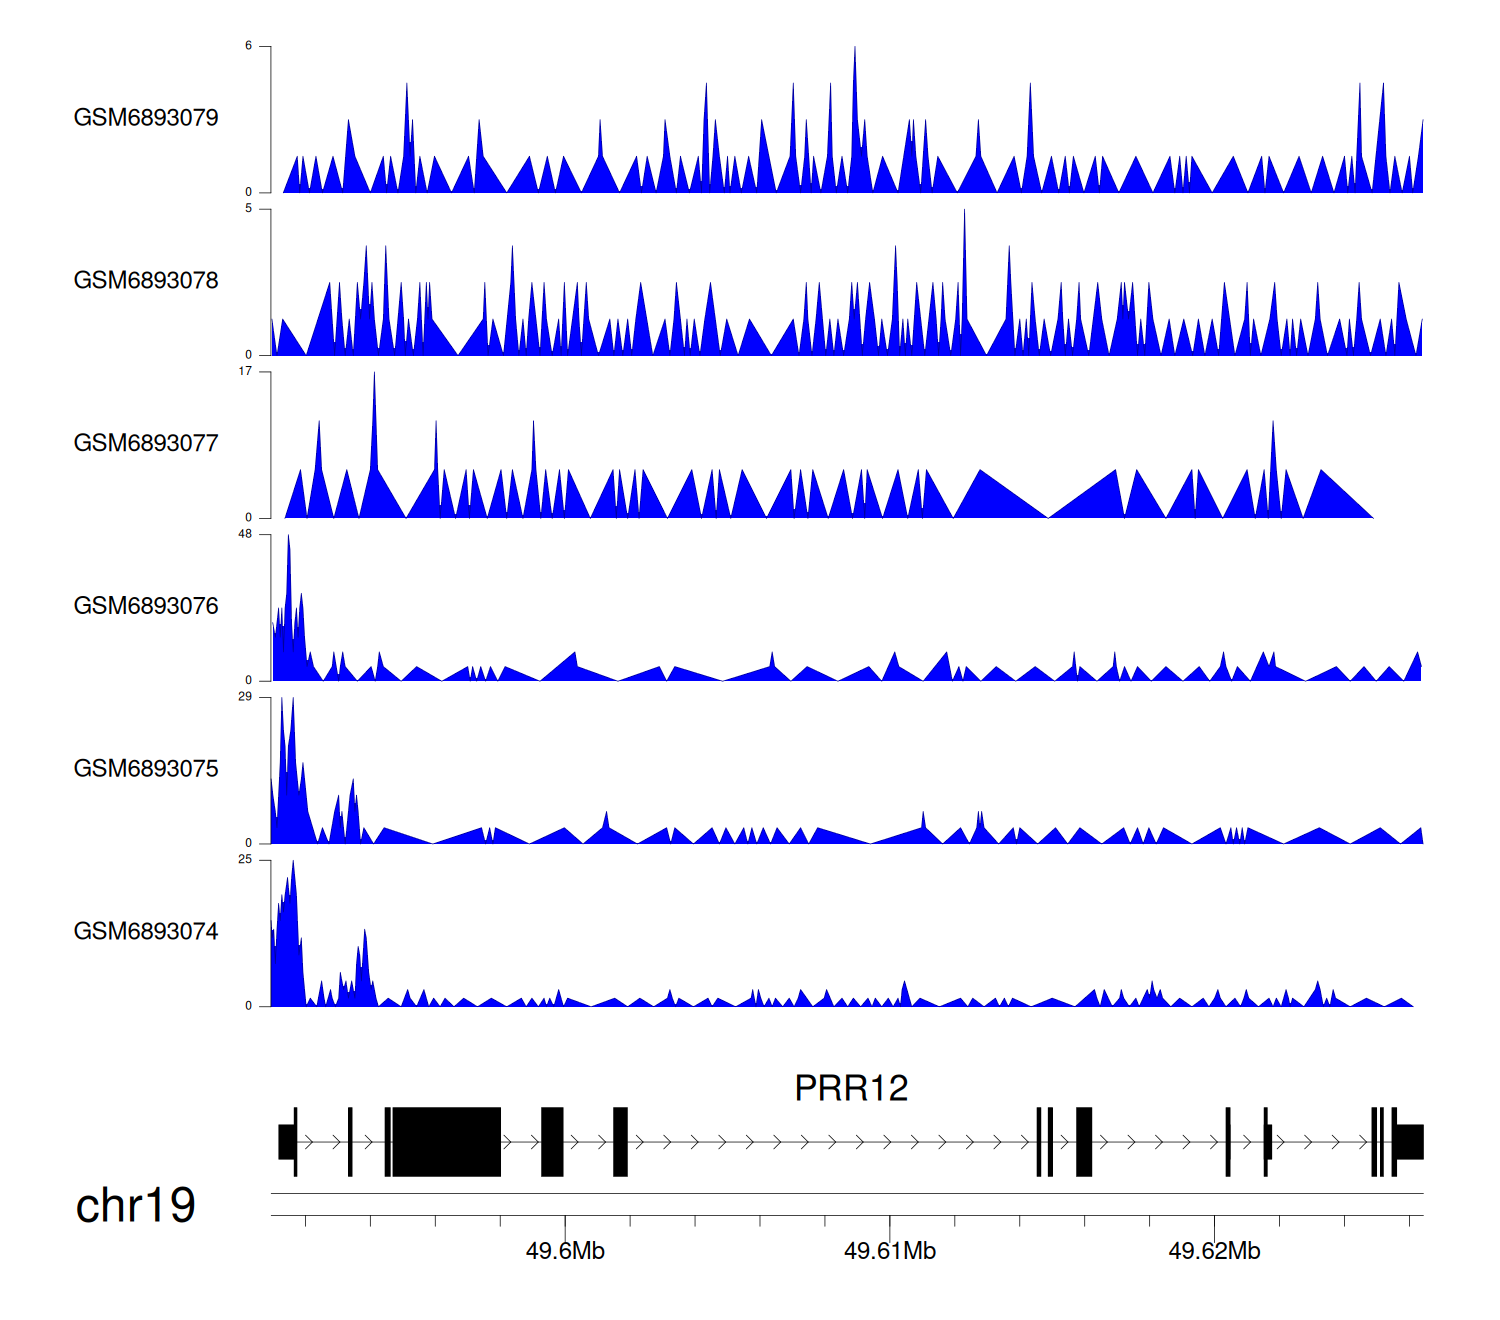Click the y-axis maximum value 17
Image resolution: width=1500 pixels, height=1320 pixels.
pyautogui.click(x=245, y=371)
